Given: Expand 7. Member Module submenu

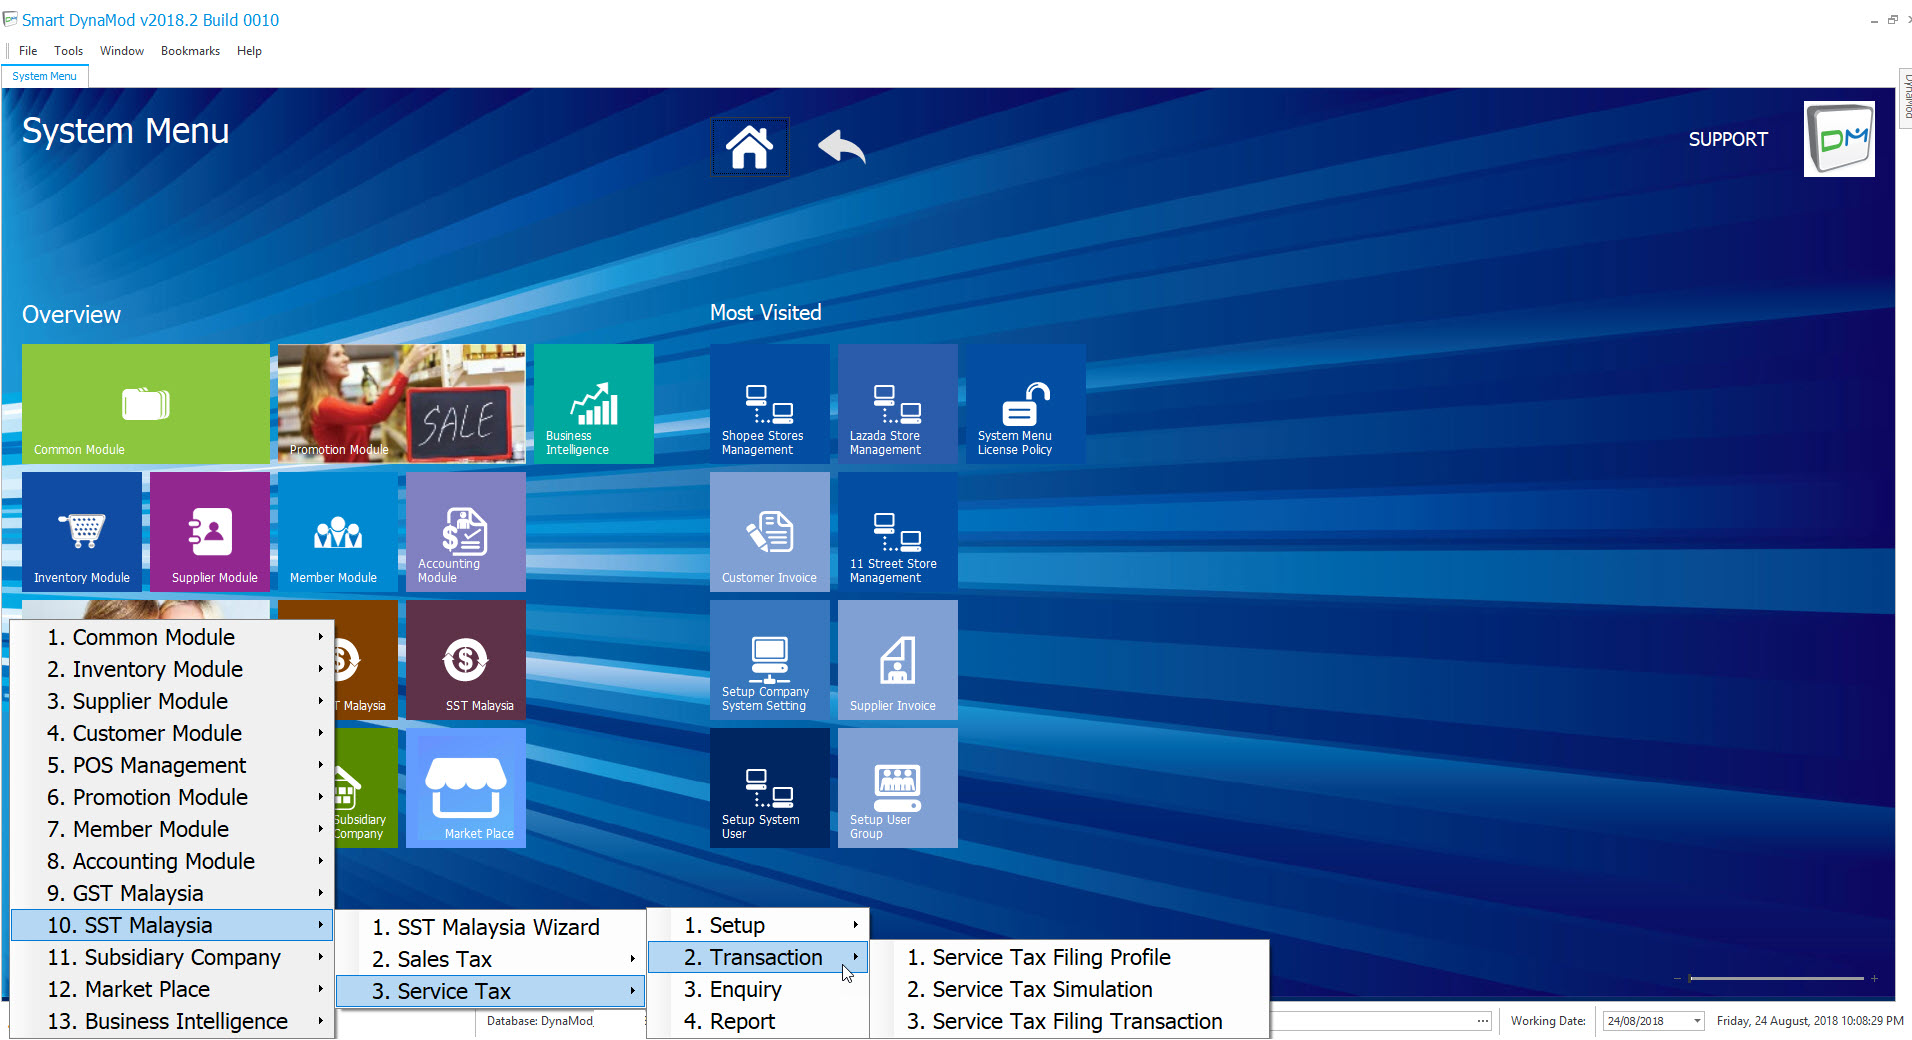Looking at the screenshot, I should (172, 829).
